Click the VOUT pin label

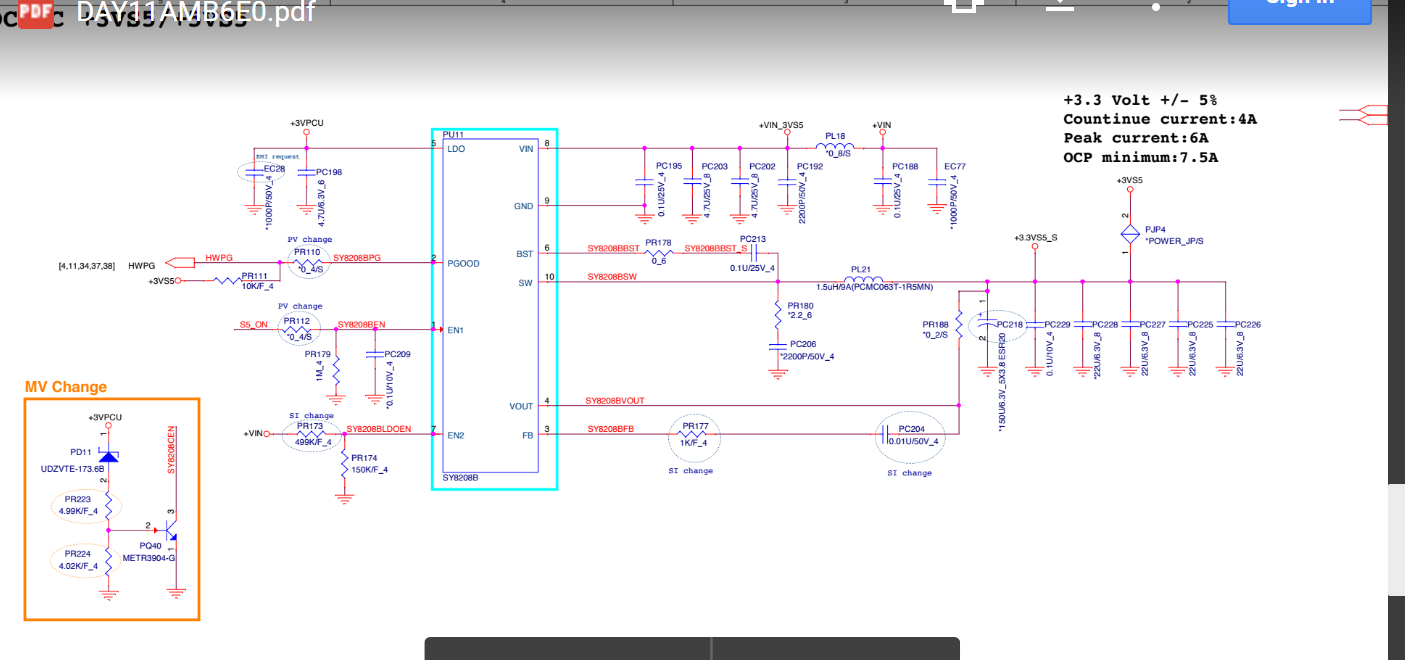[521, 406]
